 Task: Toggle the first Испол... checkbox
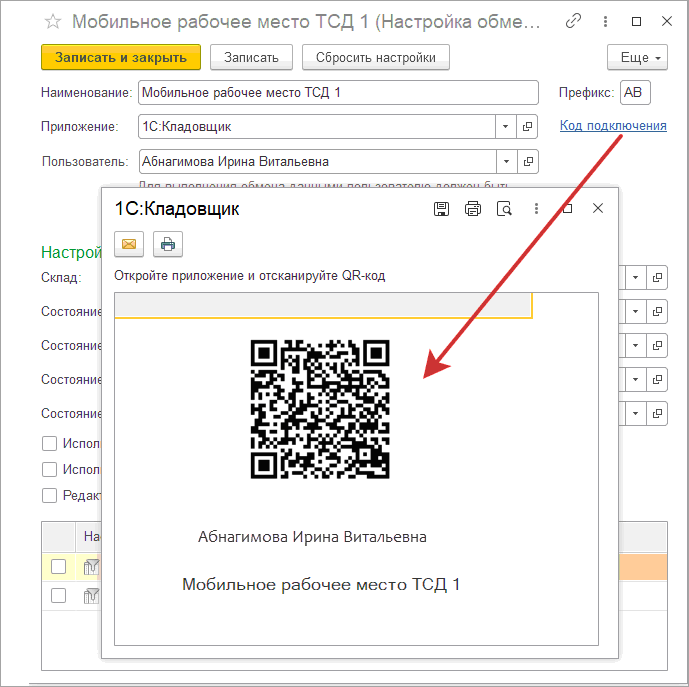point(49,443)
